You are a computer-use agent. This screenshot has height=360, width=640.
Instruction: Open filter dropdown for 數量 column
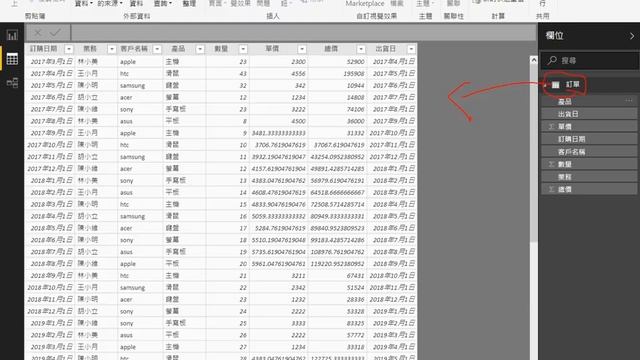pyautogui.click(x=243, y=49)
